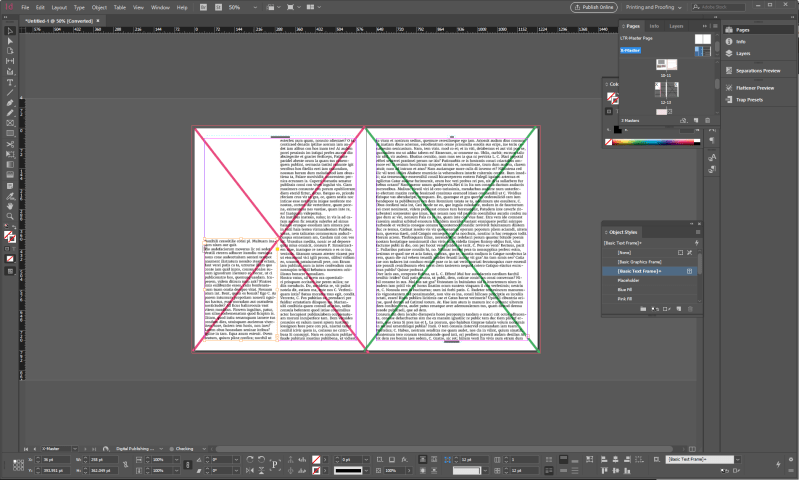Open the Layout menu
The width and height of the screenshot is (799, 480).
(x=59, y=8)
